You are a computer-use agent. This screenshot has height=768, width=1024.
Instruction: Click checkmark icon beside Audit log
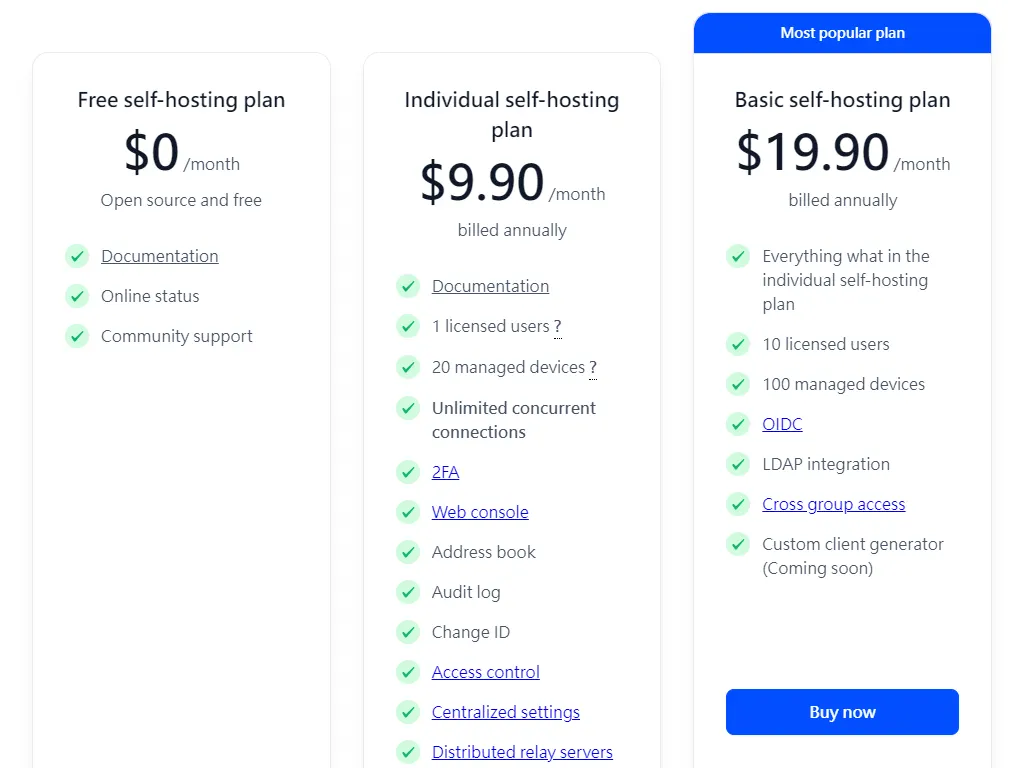click(408, 592)
